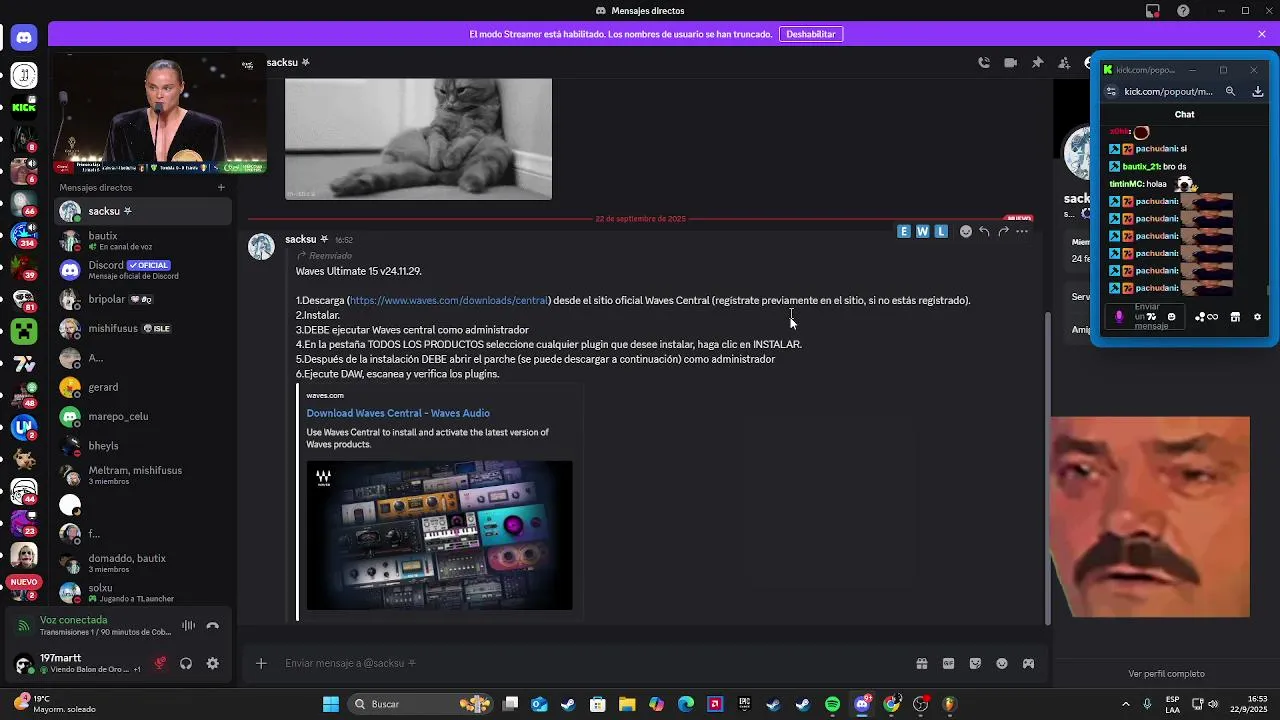Open emoji picker in Discord message bar

click(1002, 663)
